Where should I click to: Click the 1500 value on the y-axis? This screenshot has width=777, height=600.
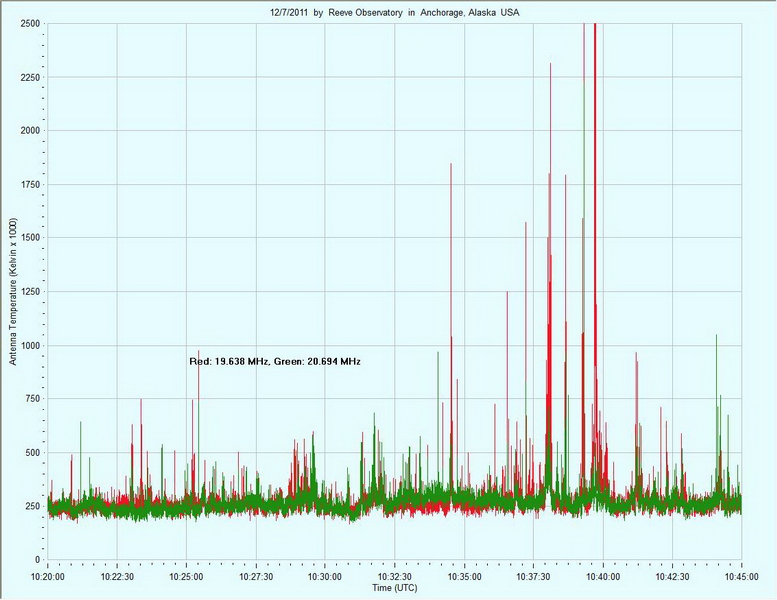click(x=30, y=238)
